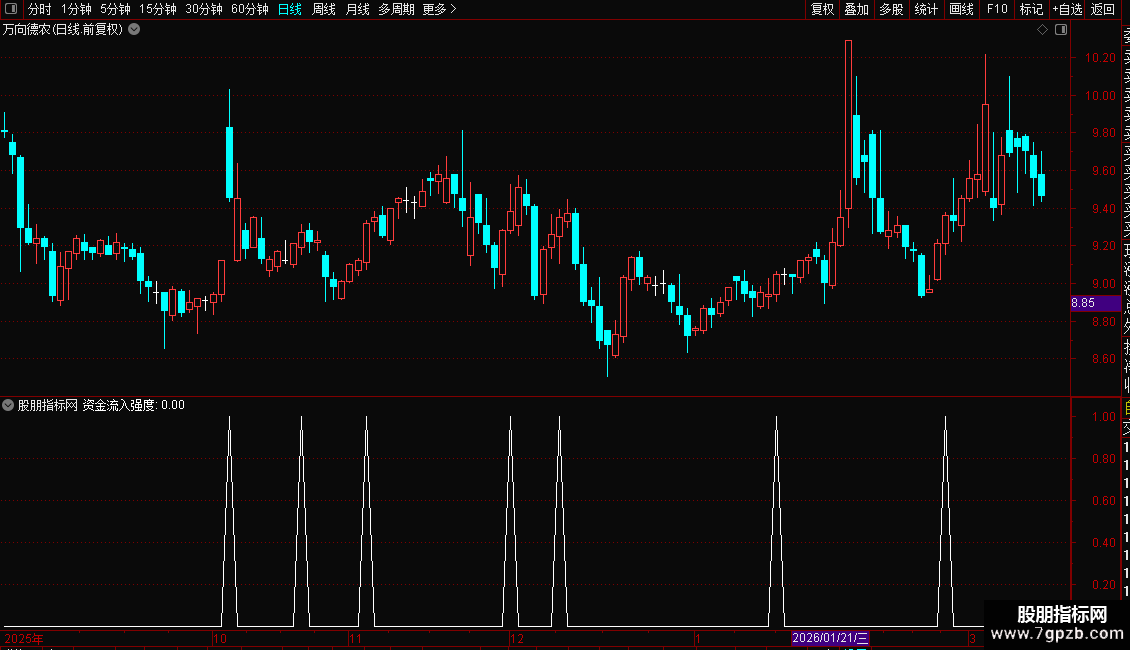This screenshot has height=650, width=1130.
Task: Click the 10.20 price axis label
Action: (1100, 58)
